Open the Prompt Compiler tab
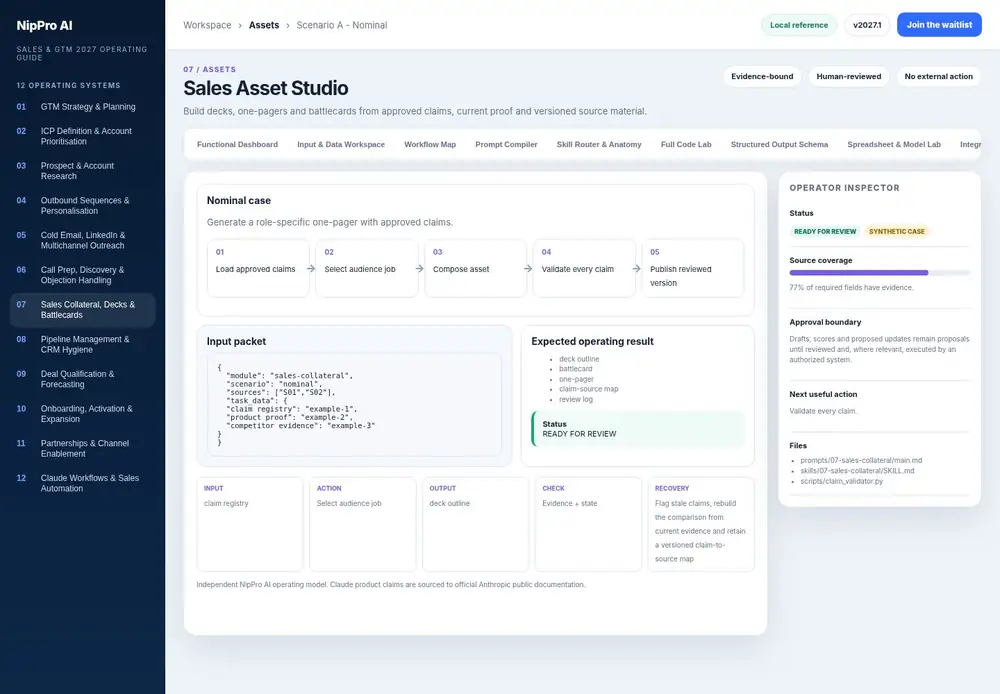The height and width of the screenshot is (694, 1000). pos(506,145)
